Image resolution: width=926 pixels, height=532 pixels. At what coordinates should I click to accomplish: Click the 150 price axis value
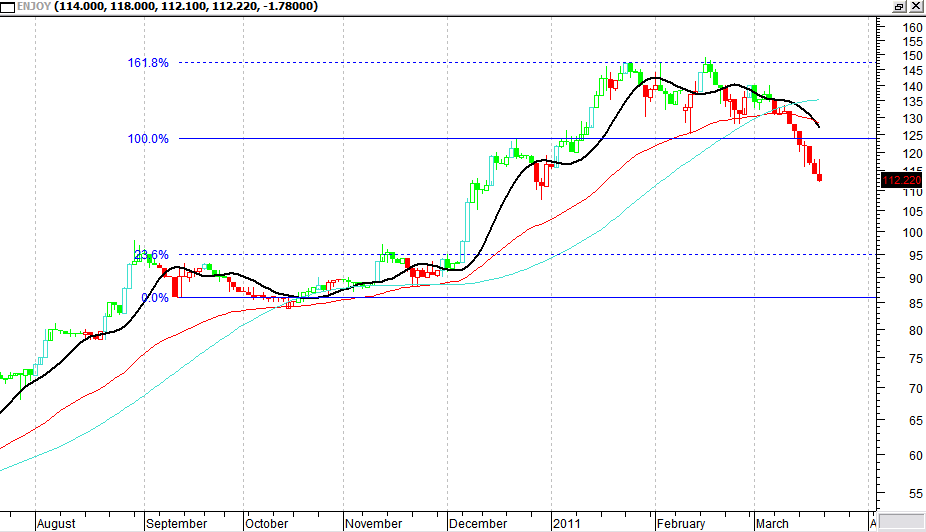click(x=912, y=56)
